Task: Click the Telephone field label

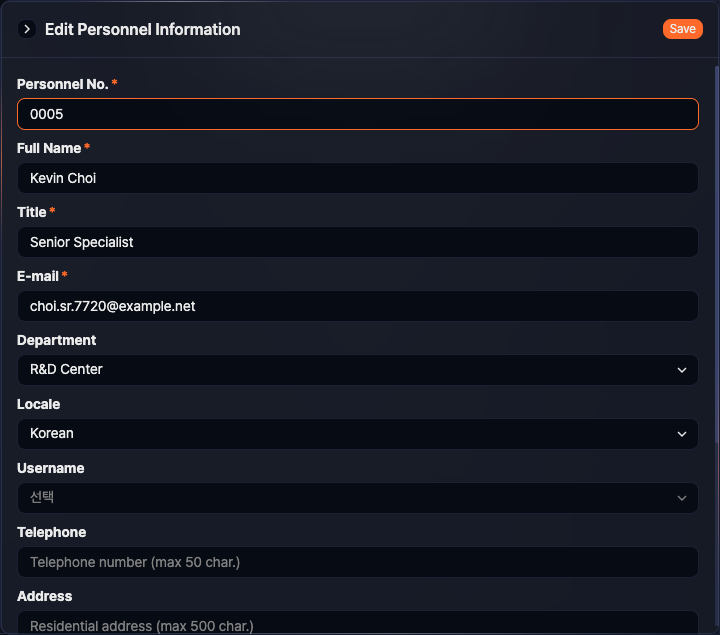Action: [51, 532]
